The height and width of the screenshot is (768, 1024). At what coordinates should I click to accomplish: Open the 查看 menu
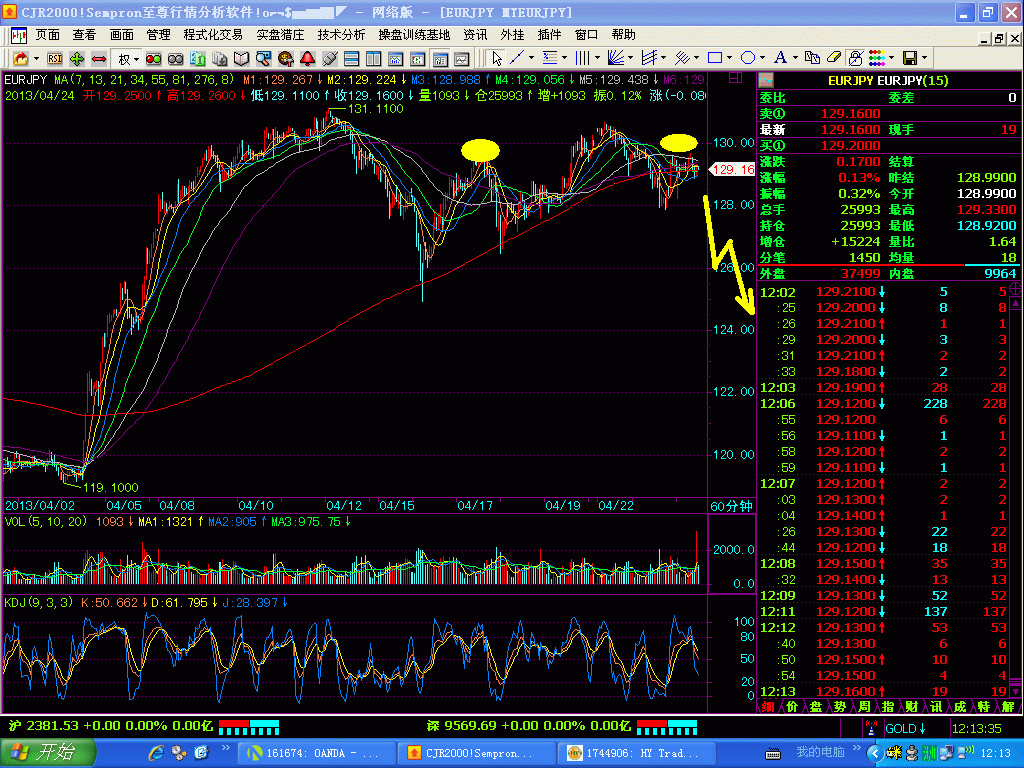tap(84, 35)
